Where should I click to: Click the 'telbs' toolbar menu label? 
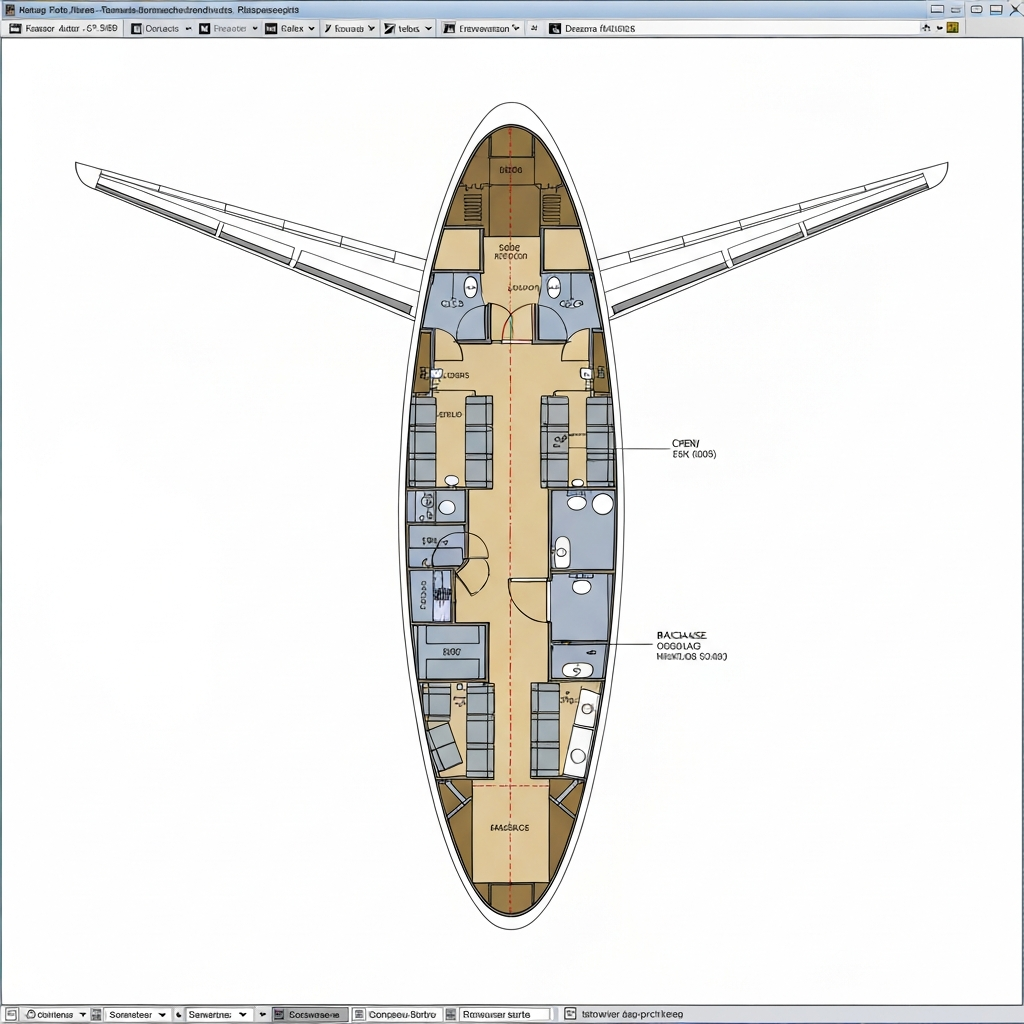pos(409,29)
